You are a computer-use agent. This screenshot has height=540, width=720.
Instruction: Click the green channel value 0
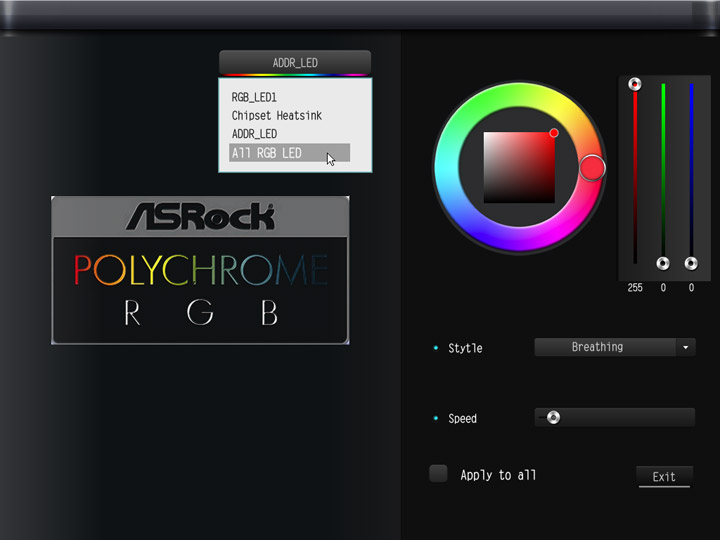(x=663, y=288)
